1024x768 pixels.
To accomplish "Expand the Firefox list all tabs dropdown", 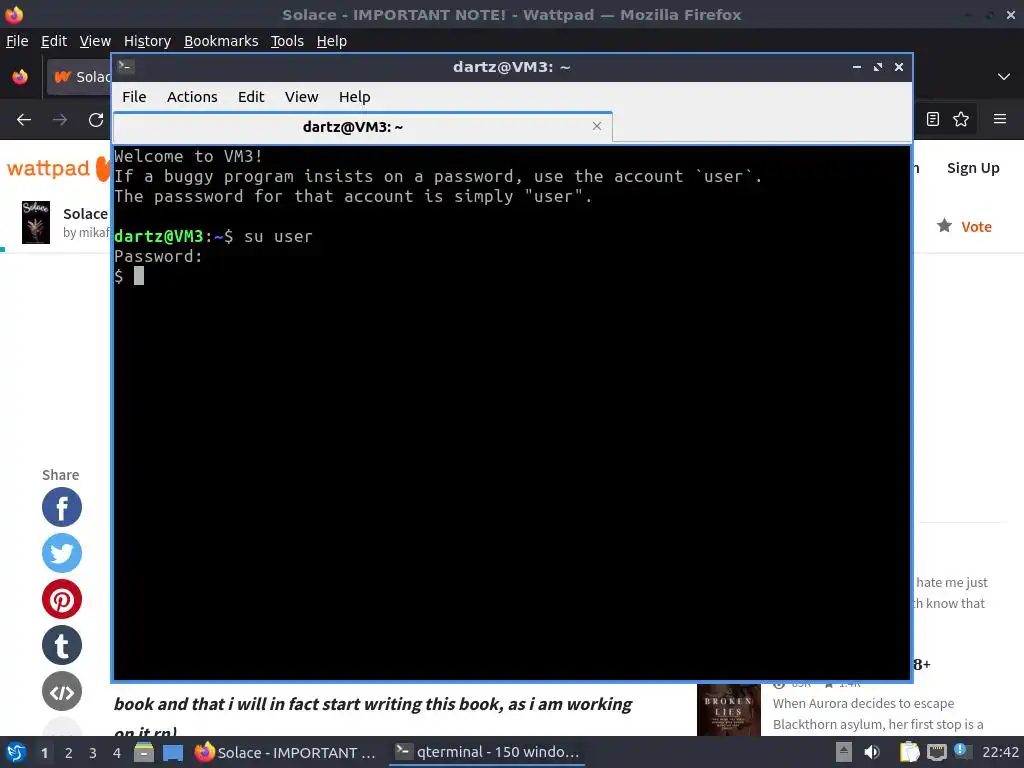I will 1004,76.
